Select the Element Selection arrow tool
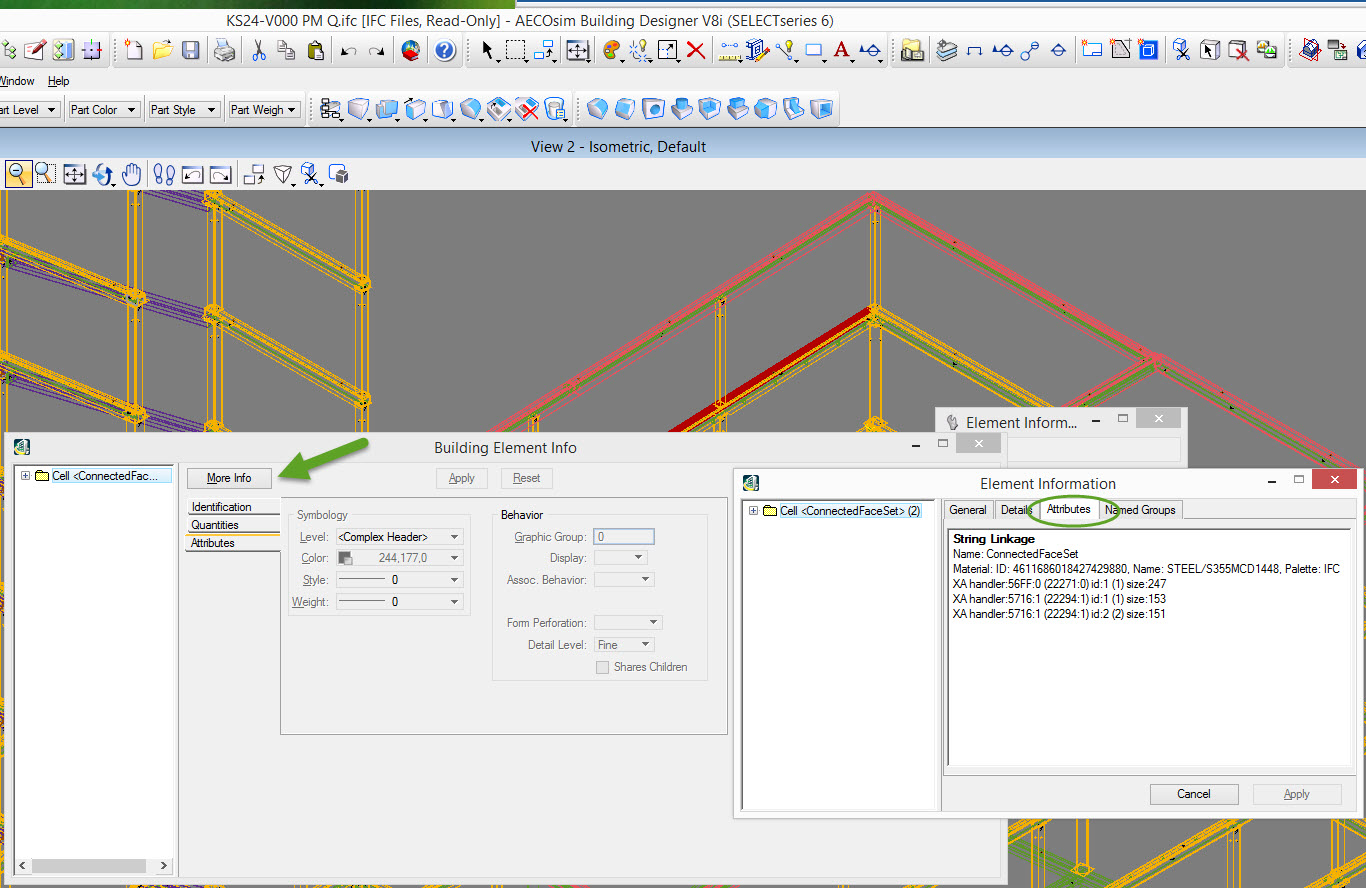Image resolution: width=1366 pixels, height=888 pixels. [x=488, y=50]
